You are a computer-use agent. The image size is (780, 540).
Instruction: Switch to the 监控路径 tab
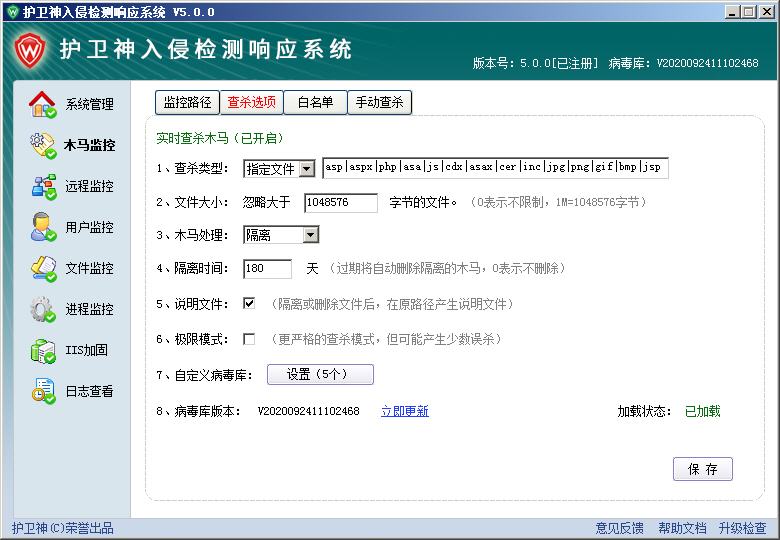(x=187, y=102)
